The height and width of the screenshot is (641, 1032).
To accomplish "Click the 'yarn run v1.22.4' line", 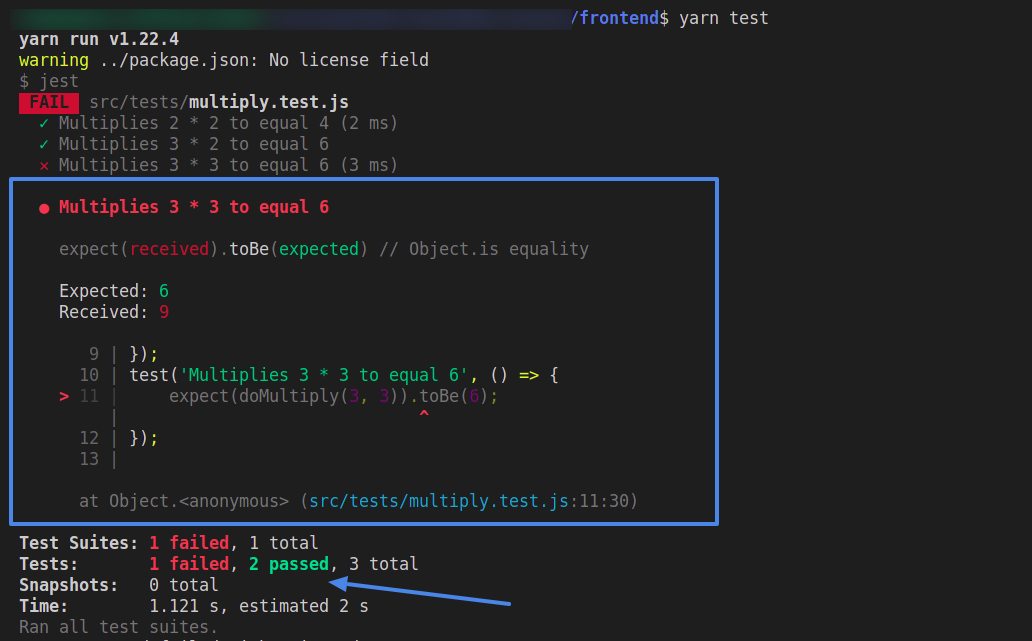I will pos(99,39).
